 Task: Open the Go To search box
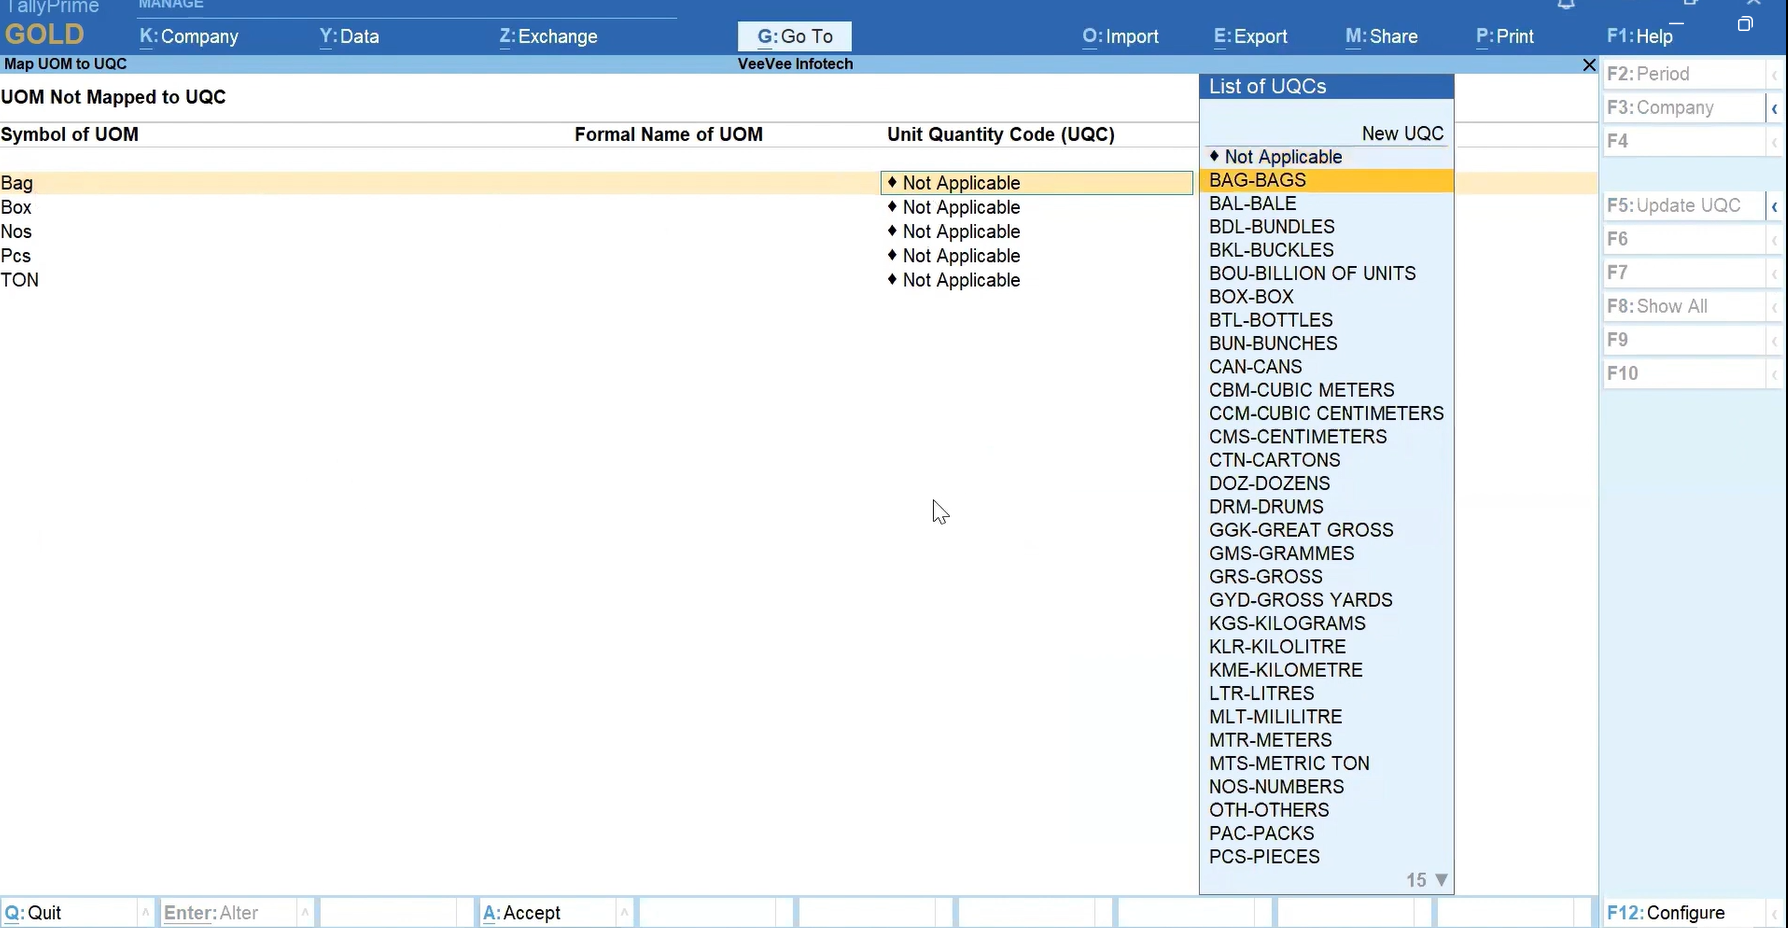click(x=795, y=37)
